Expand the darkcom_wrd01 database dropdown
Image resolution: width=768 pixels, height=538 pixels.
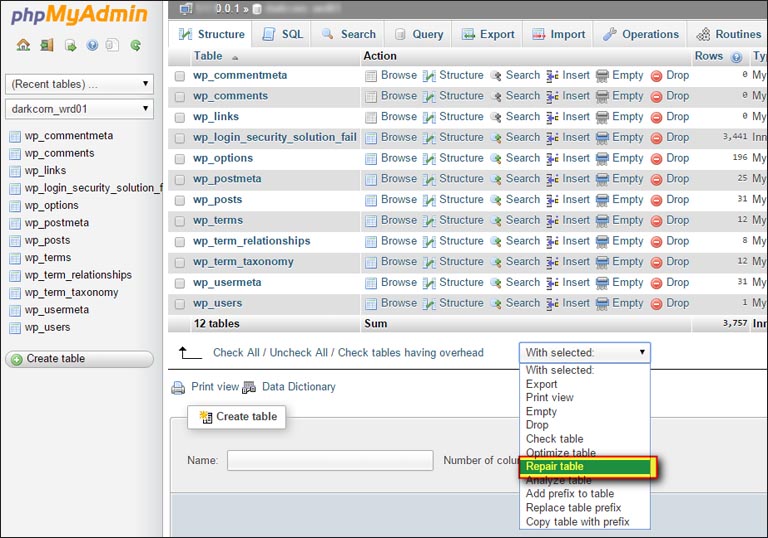point(79,108)
